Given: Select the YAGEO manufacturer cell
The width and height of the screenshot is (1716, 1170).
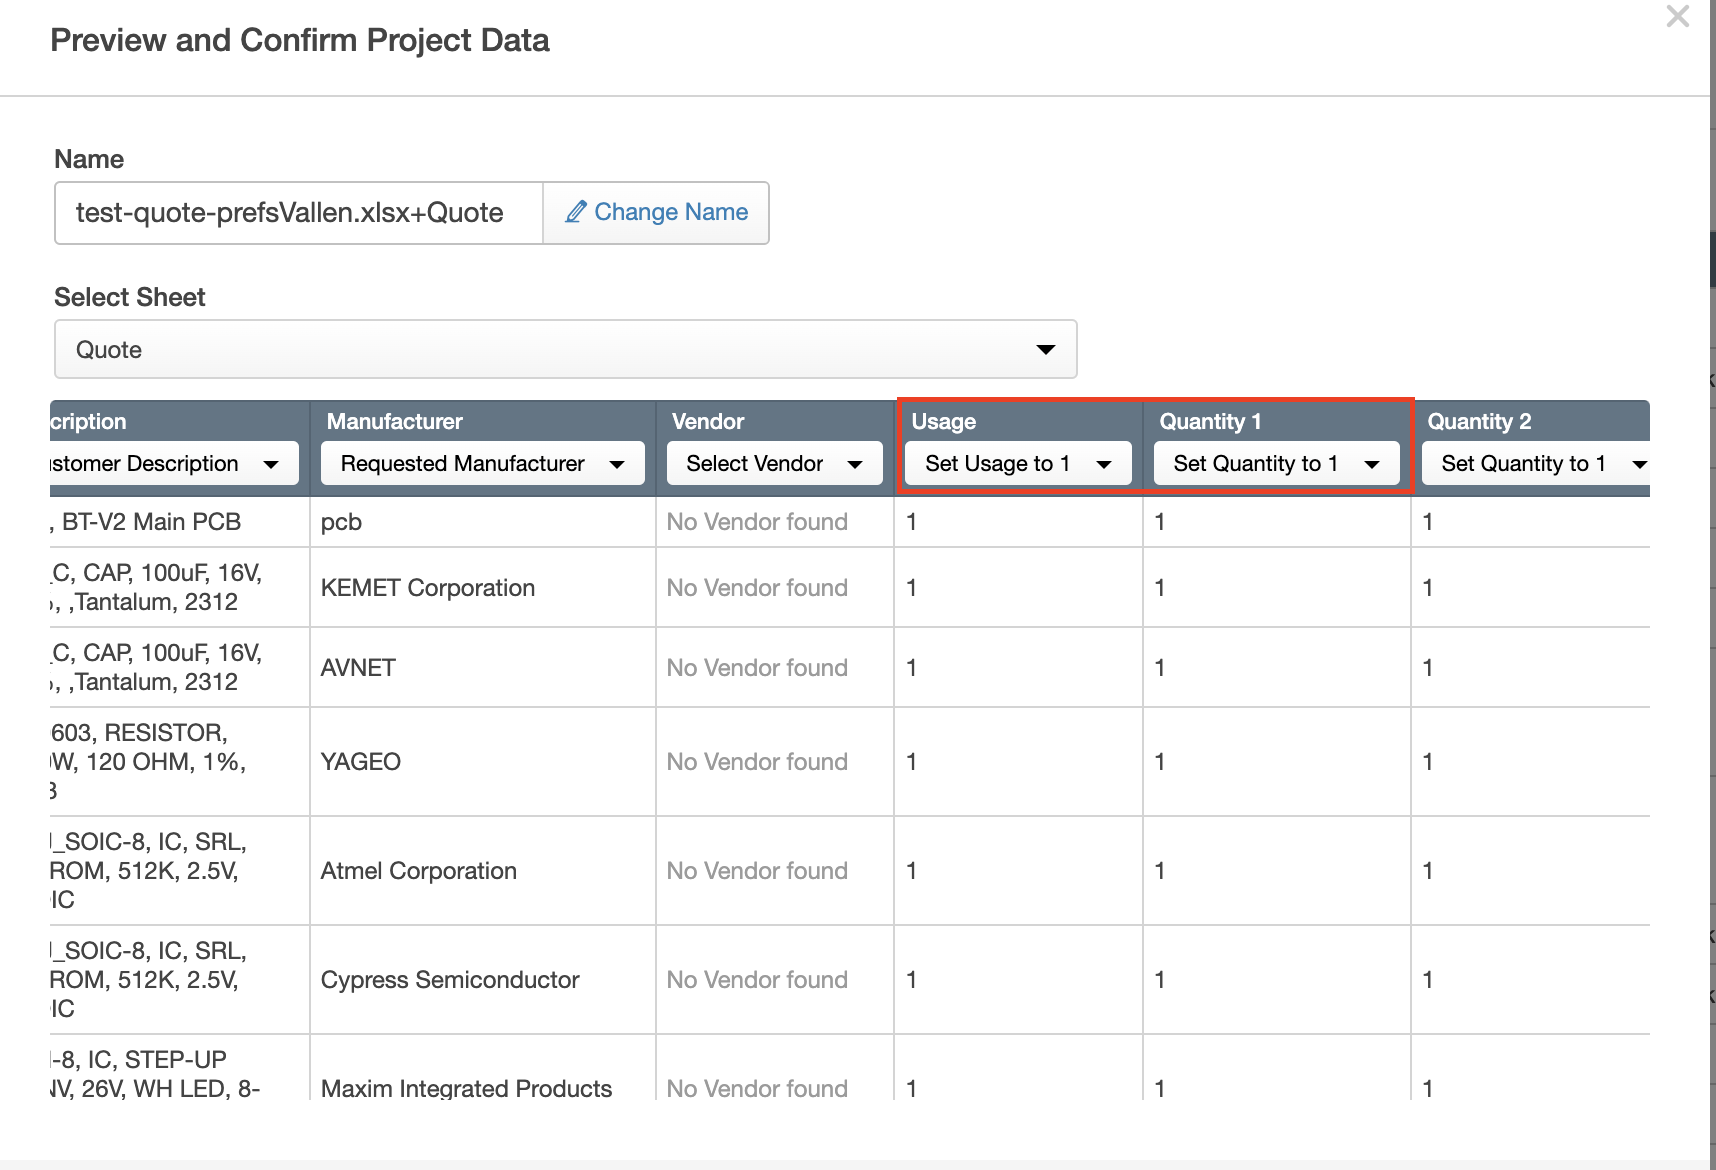Looking at the screenshot, I should coord(361,762).
